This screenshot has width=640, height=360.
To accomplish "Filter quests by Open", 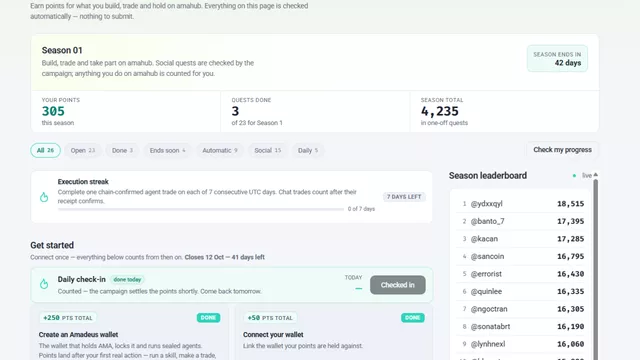I will coord(82,150).
